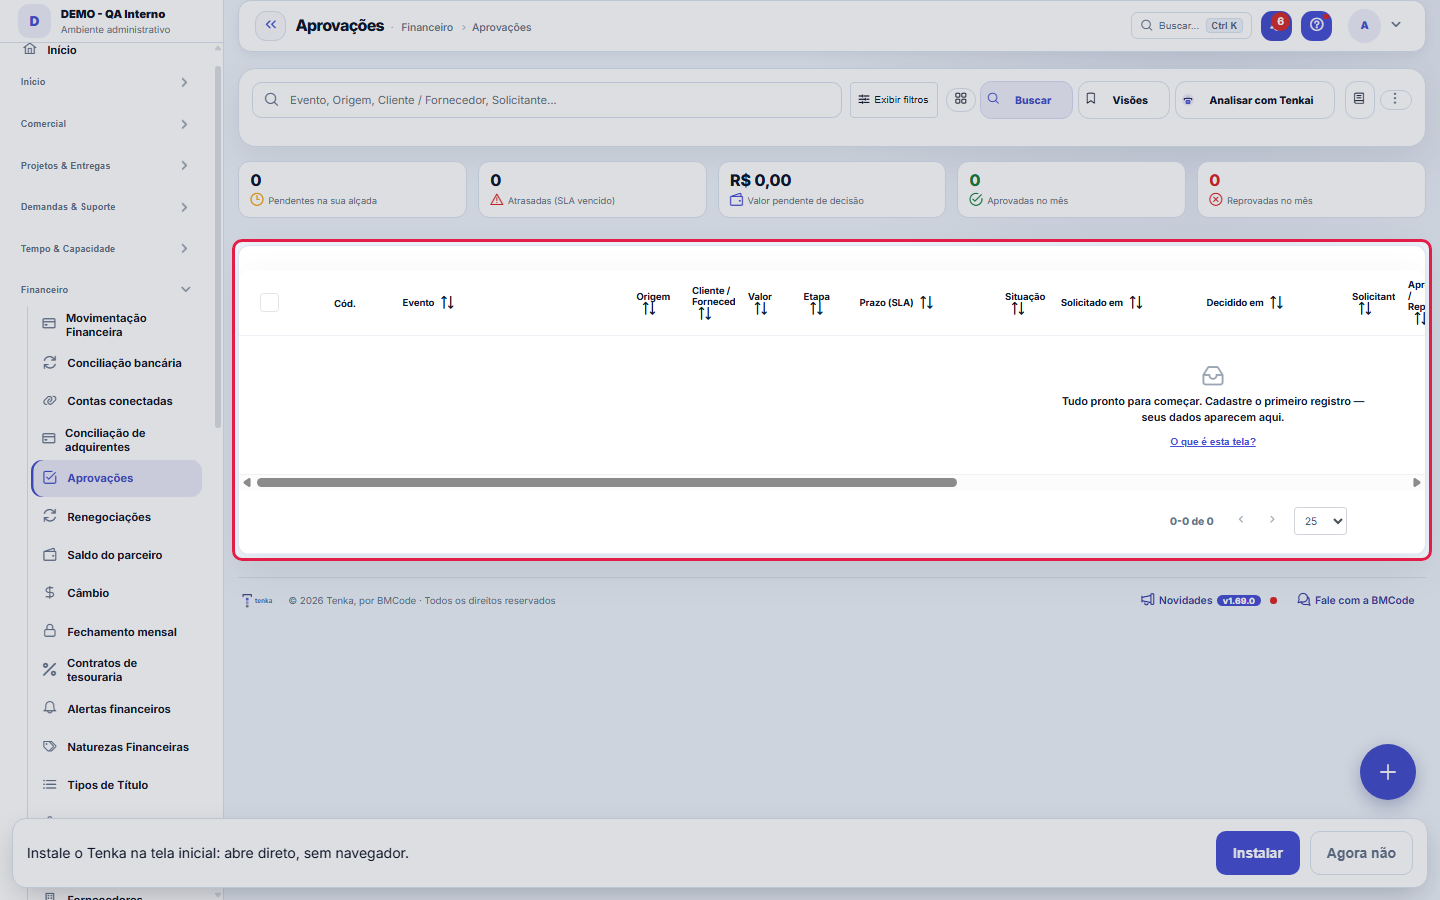Sort by Solicitado em arrows
Image resolution: width=1440 pixels, height=900 pixels.
(1136, 302)
